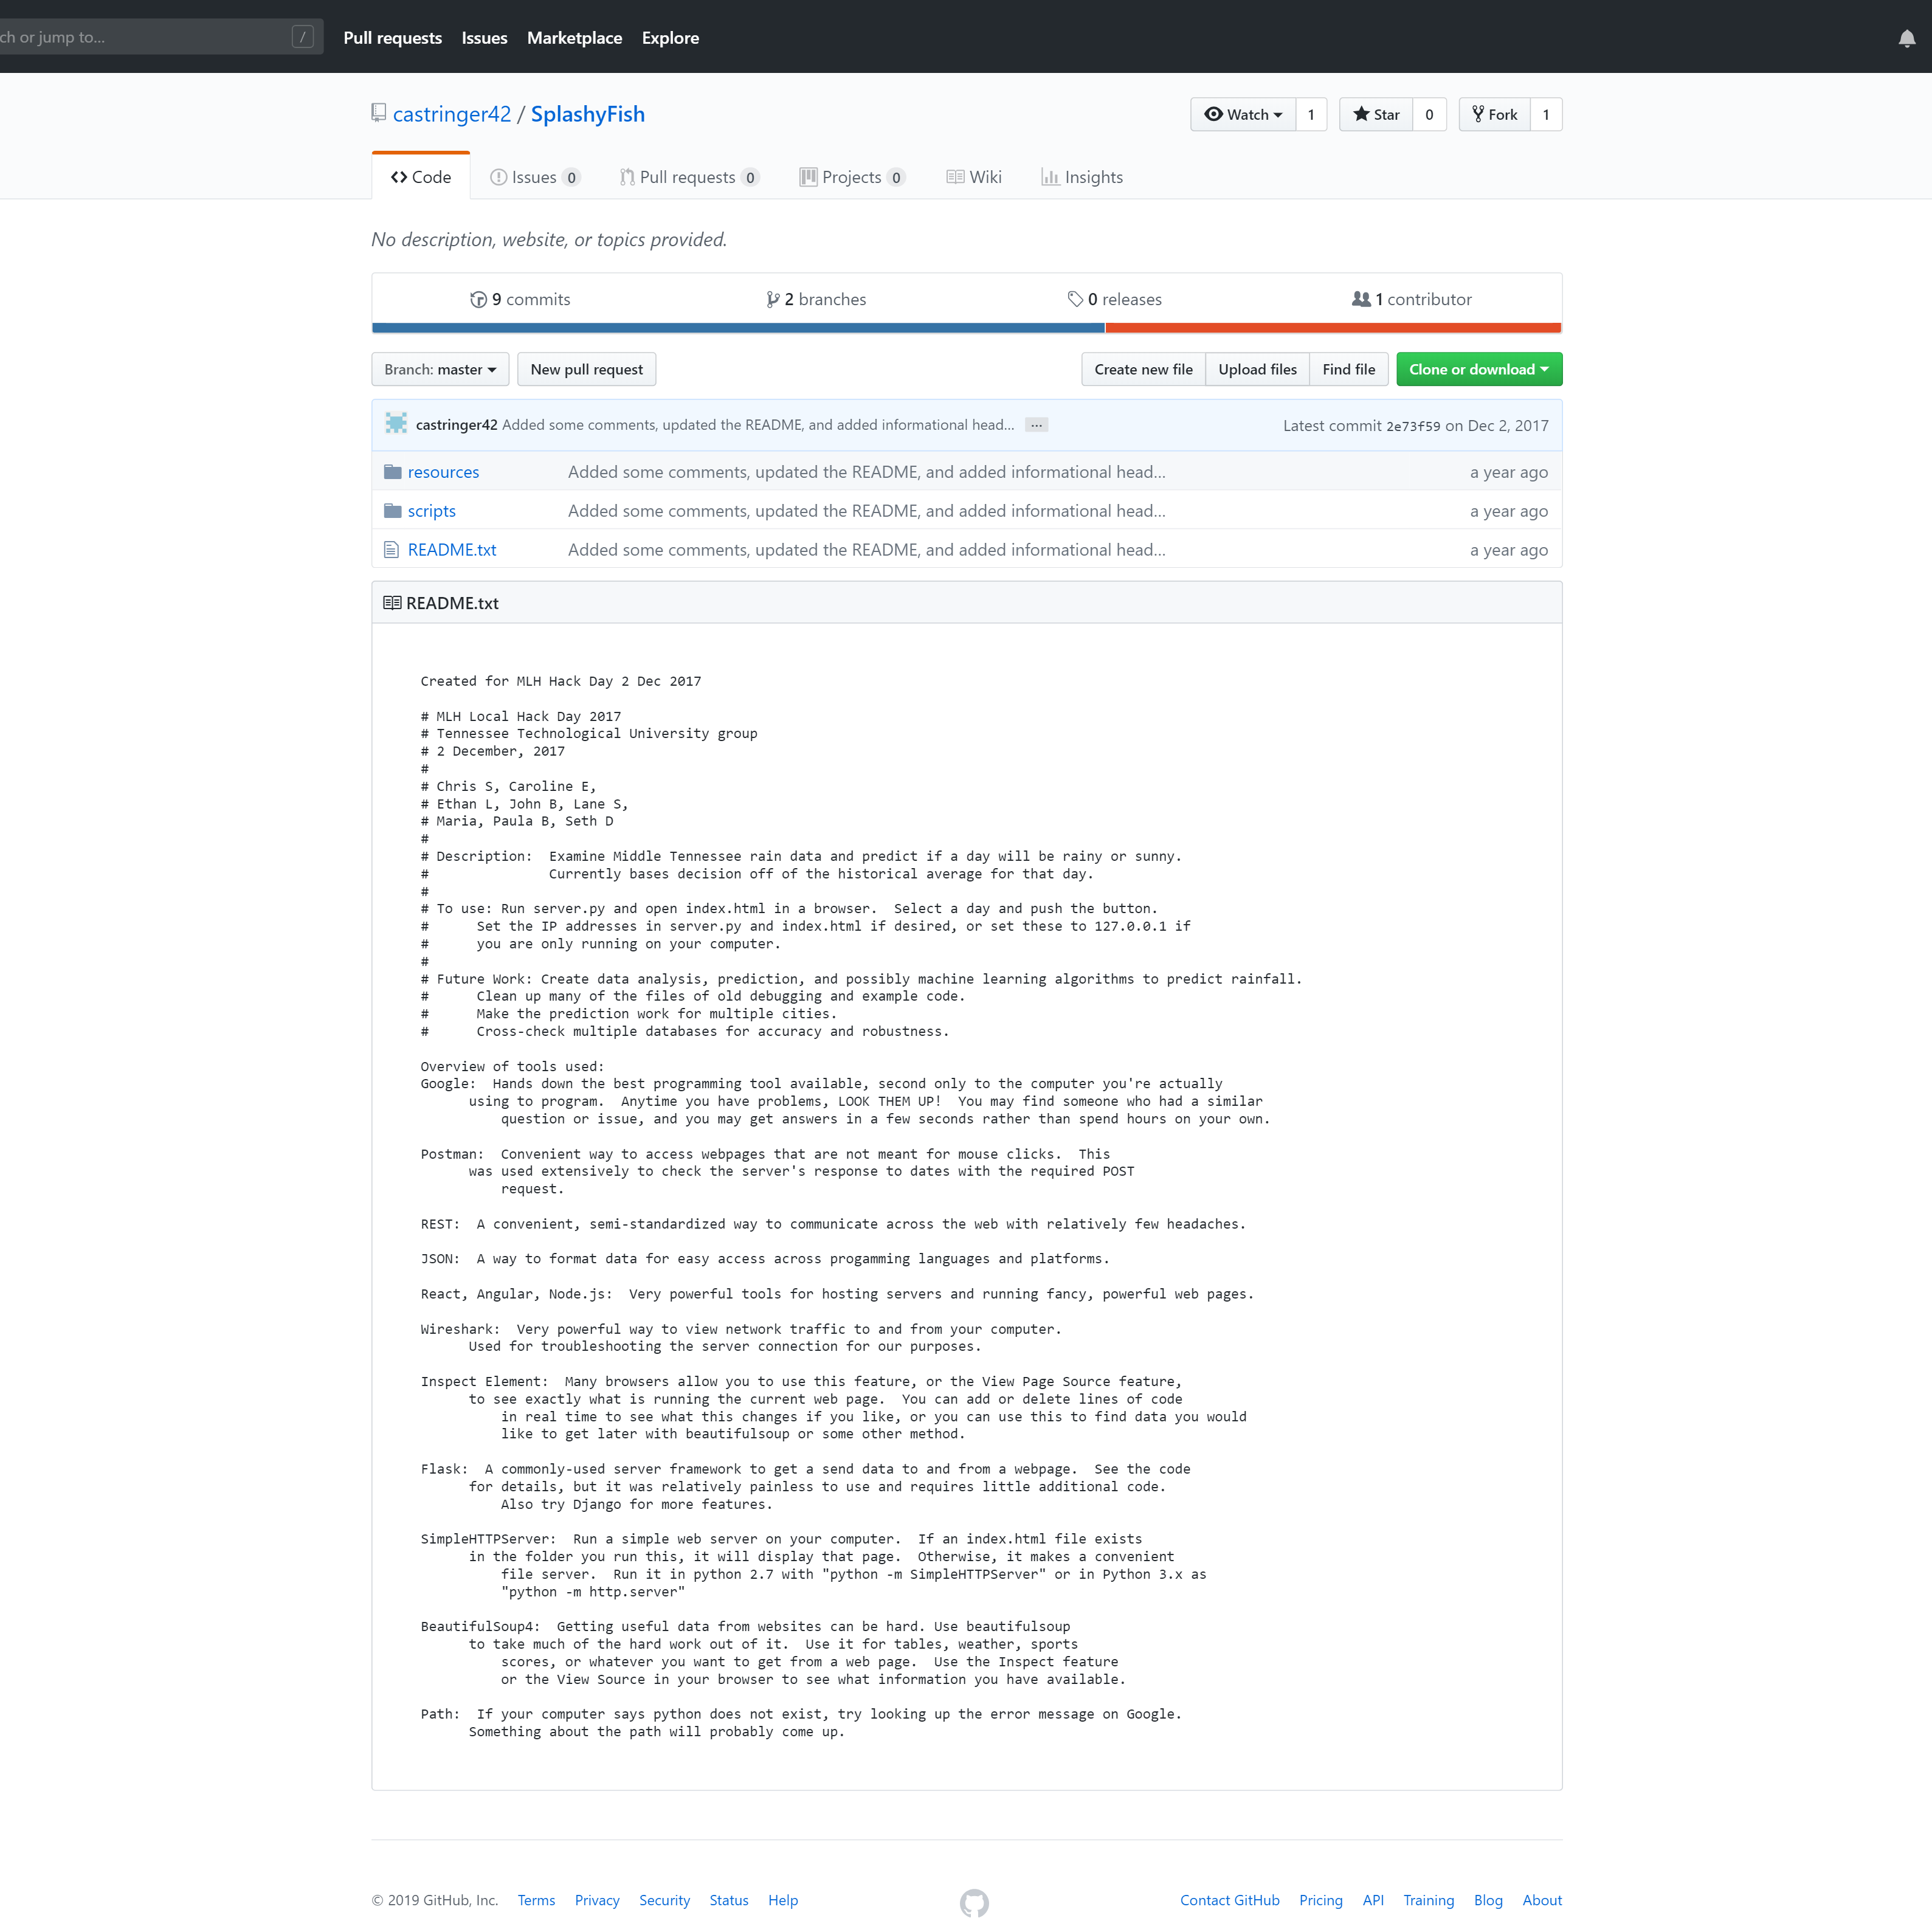1932x1932 pixels.
Task: Click the GitHub octocat logo in footer
Action: coord(974,1902)
